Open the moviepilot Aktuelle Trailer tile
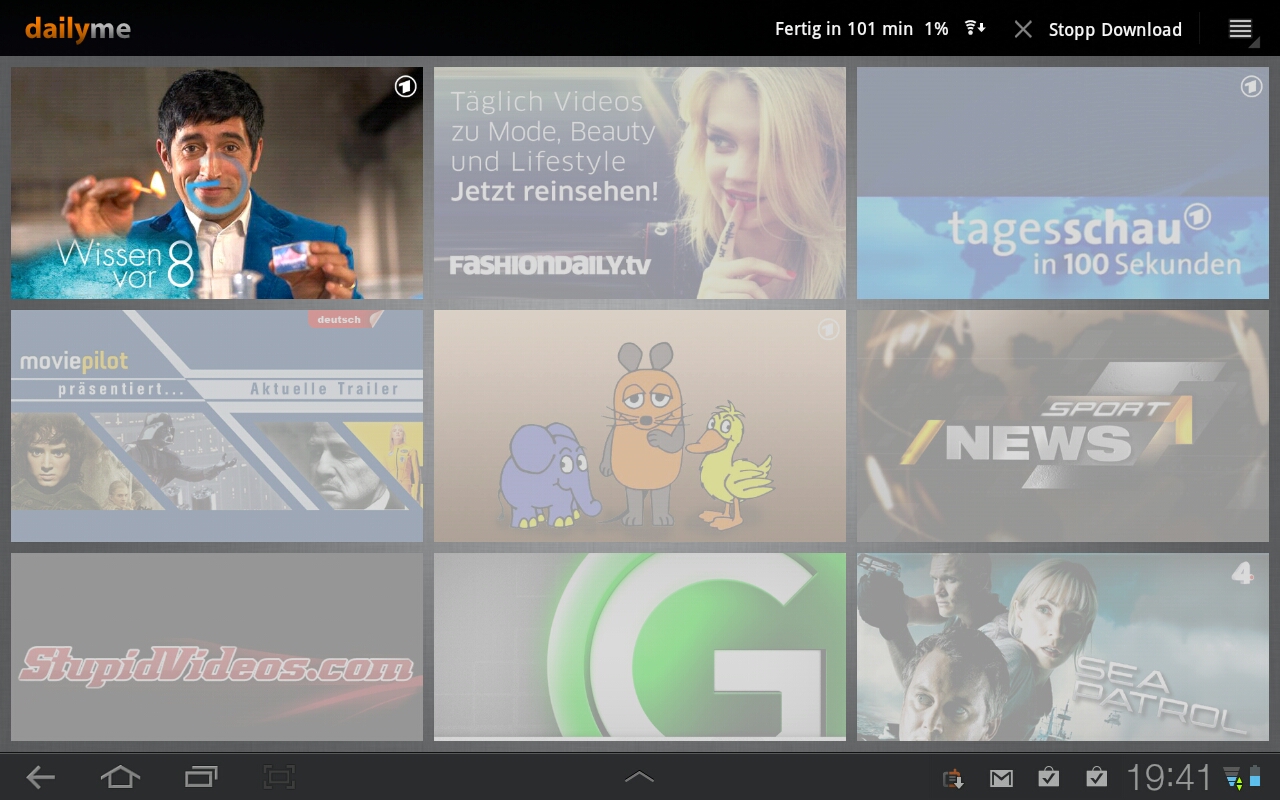Image resolution: width=1280 pixels, height=800 pixels. click(x=217, y=426)
